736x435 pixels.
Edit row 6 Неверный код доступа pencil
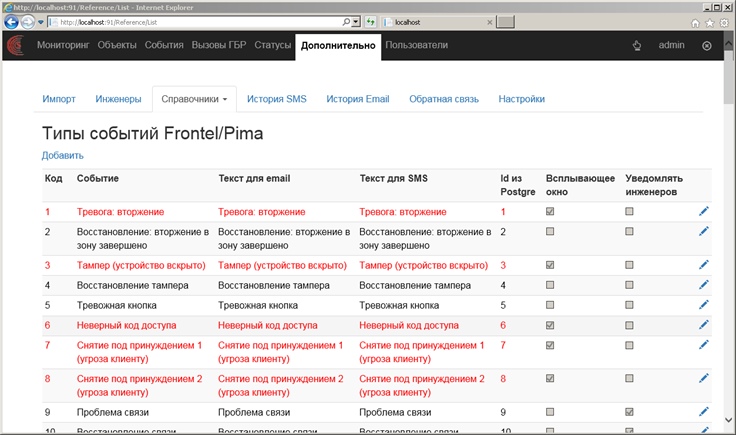[x=703, y=325]
